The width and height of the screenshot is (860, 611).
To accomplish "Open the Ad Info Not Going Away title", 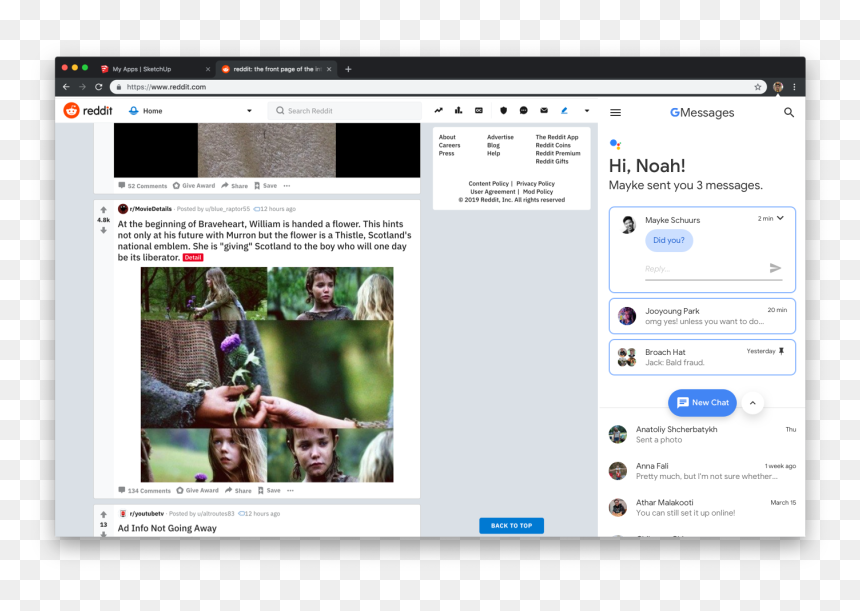I will coord(167,528).
